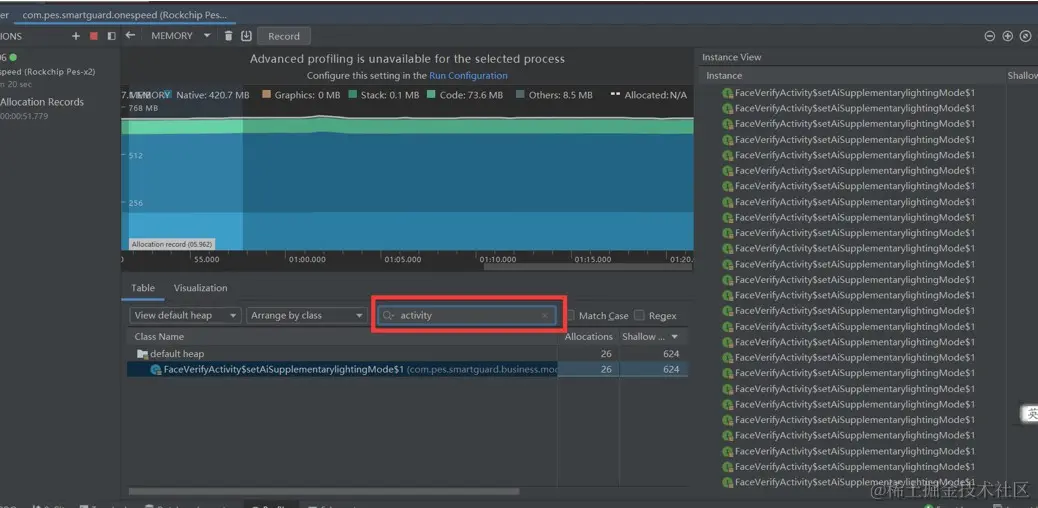This screenshot has height=508, width=1038.
Task: Click the timeline scrollbar under the memory chart
Action: click(589, 268)
